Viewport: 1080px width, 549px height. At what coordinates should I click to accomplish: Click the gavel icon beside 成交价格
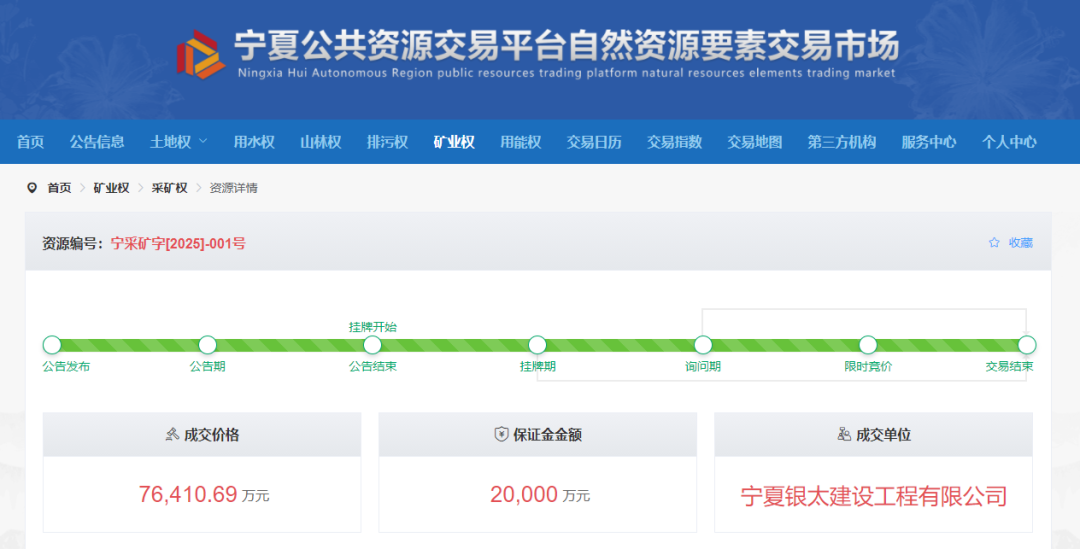coord(171,435)
